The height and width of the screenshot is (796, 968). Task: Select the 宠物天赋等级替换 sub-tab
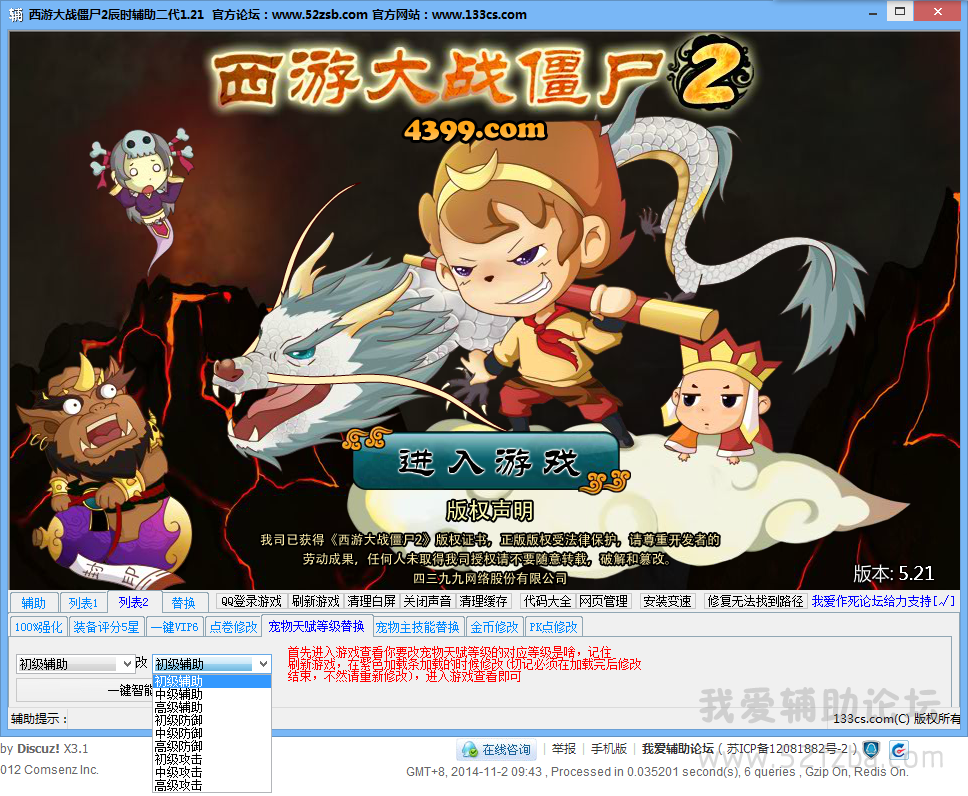point(316,626)
